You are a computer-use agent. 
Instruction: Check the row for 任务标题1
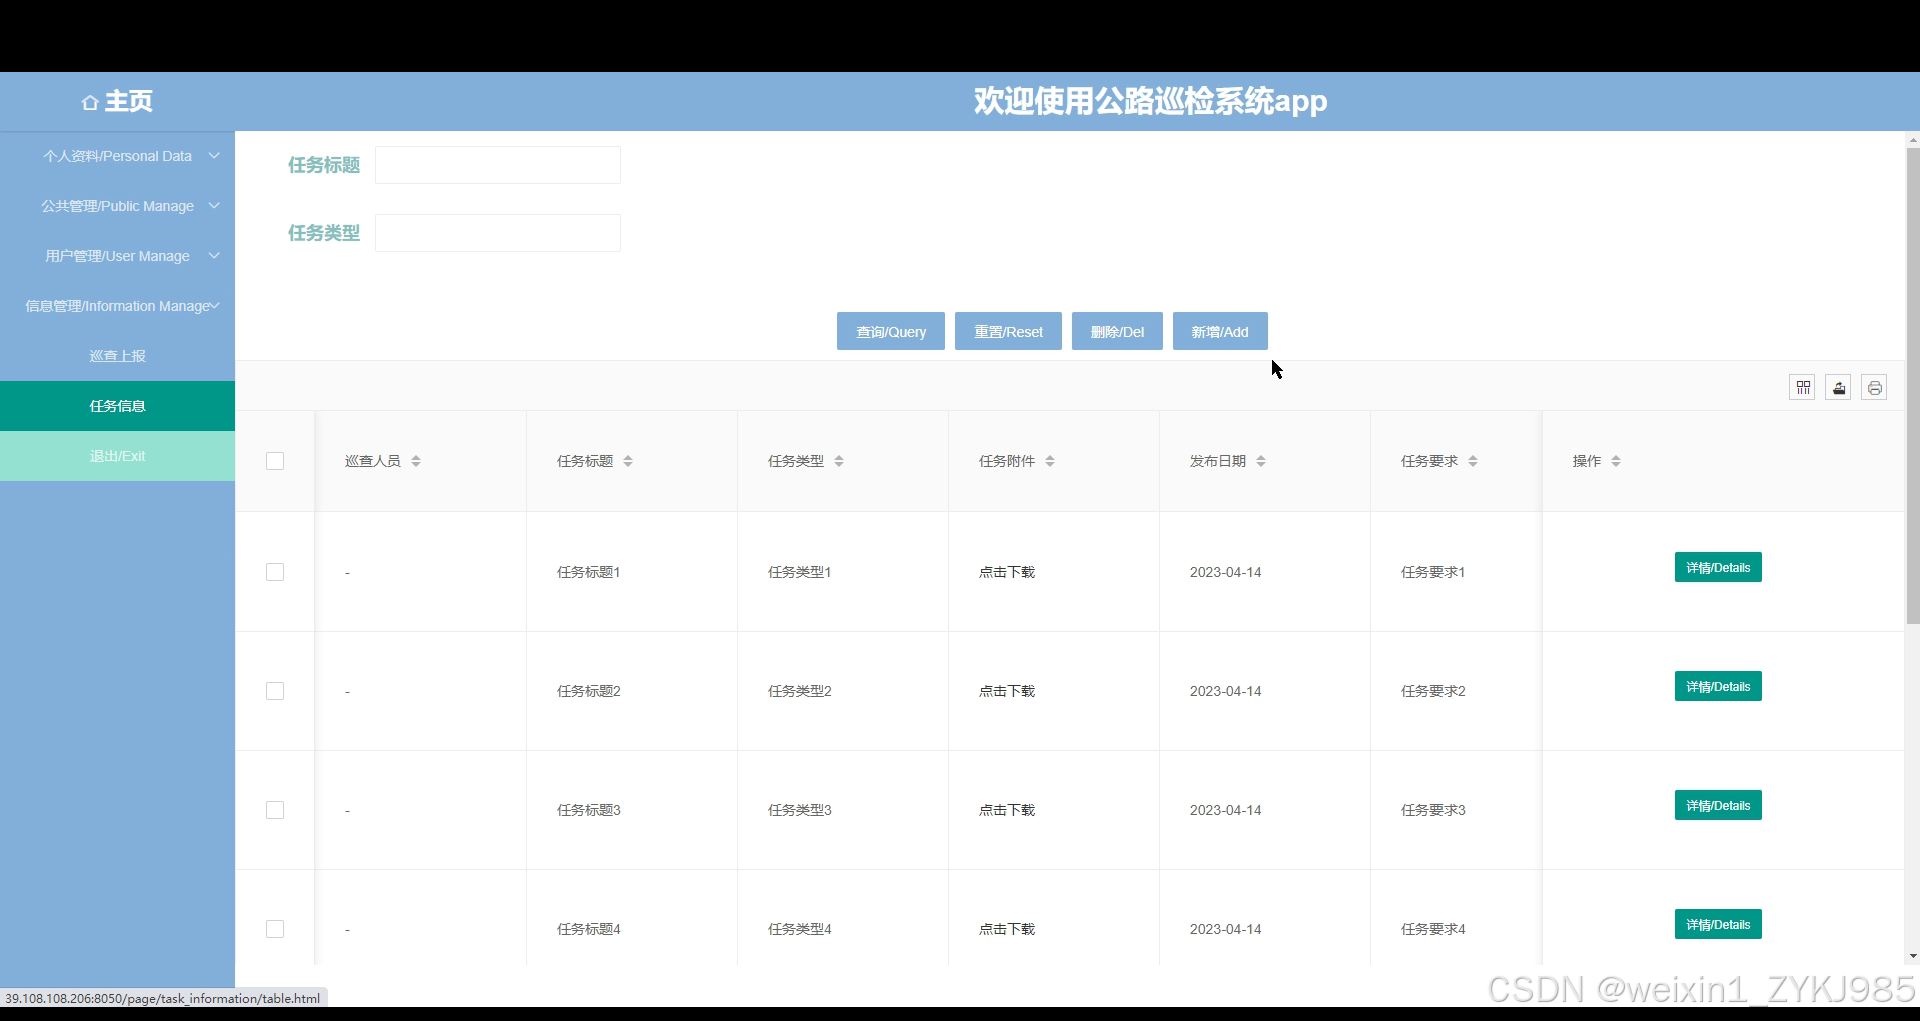click(275, 572)
